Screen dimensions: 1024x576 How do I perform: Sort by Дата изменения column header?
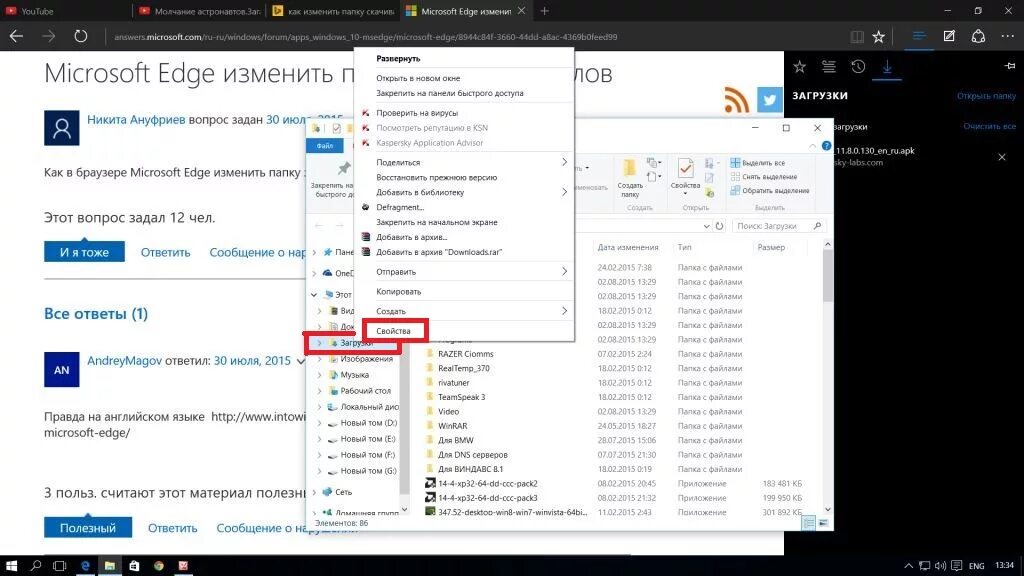coord(628,248)
